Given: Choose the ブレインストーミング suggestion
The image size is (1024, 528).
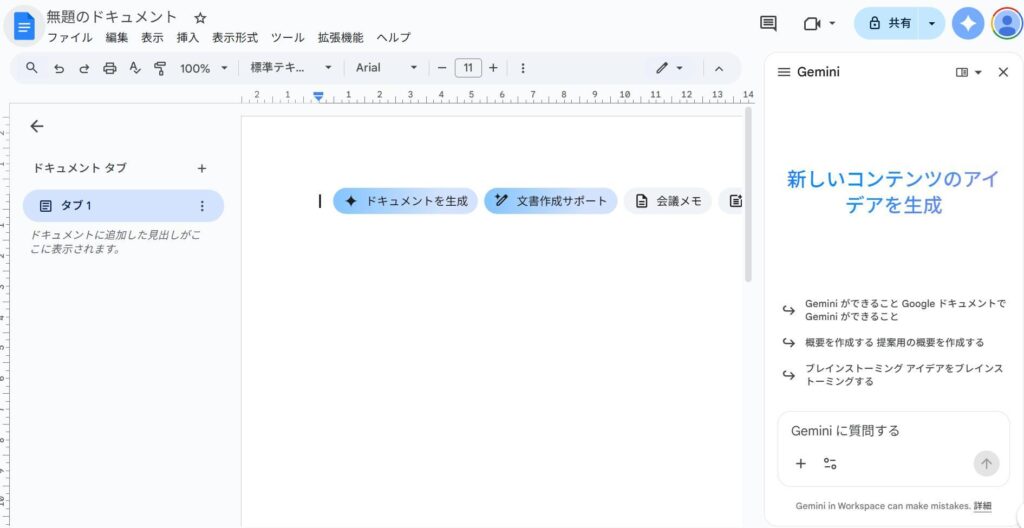Looking at the screenshot, I should tap(892, 375).
